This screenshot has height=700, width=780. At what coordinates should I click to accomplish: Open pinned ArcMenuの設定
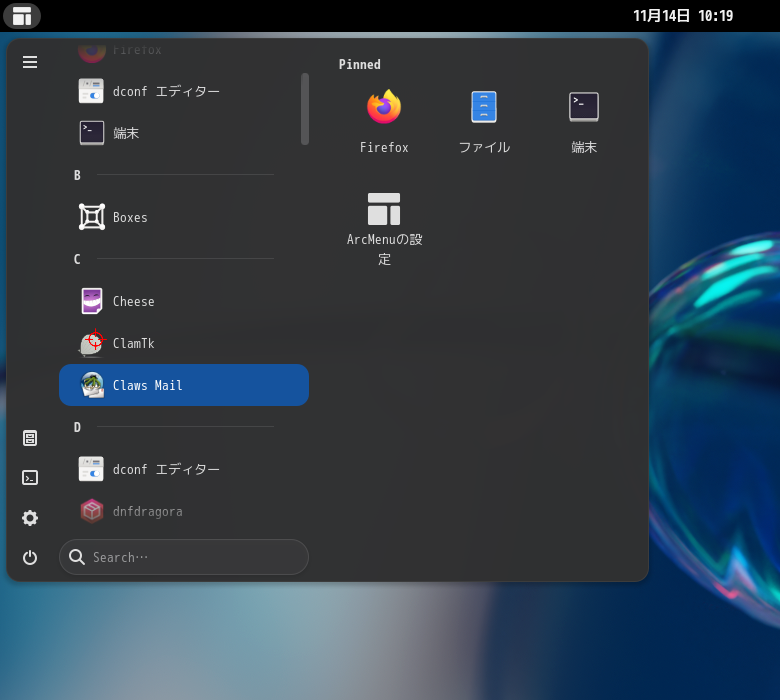click(384, 229)
